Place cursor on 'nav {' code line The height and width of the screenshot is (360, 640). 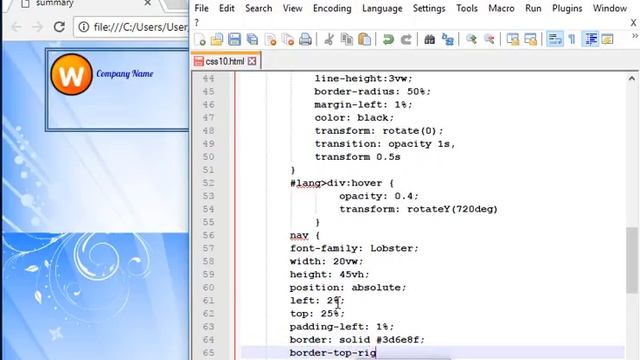305,235
